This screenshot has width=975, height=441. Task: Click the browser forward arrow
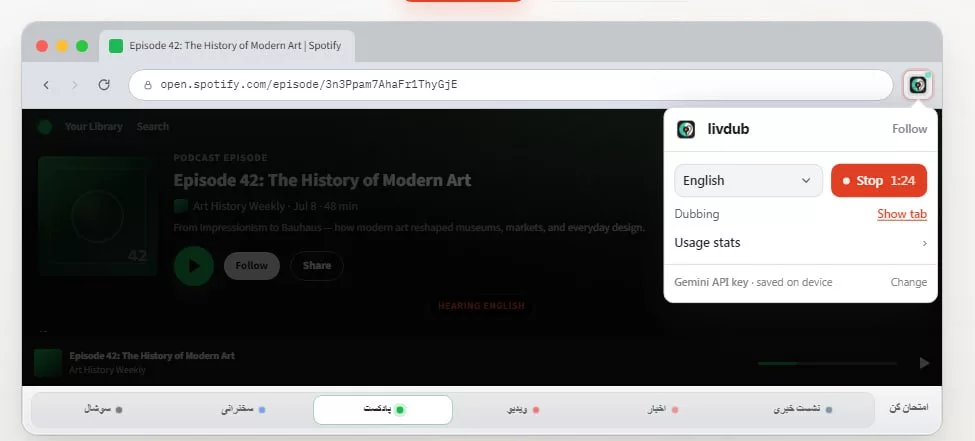click(75, 85)
